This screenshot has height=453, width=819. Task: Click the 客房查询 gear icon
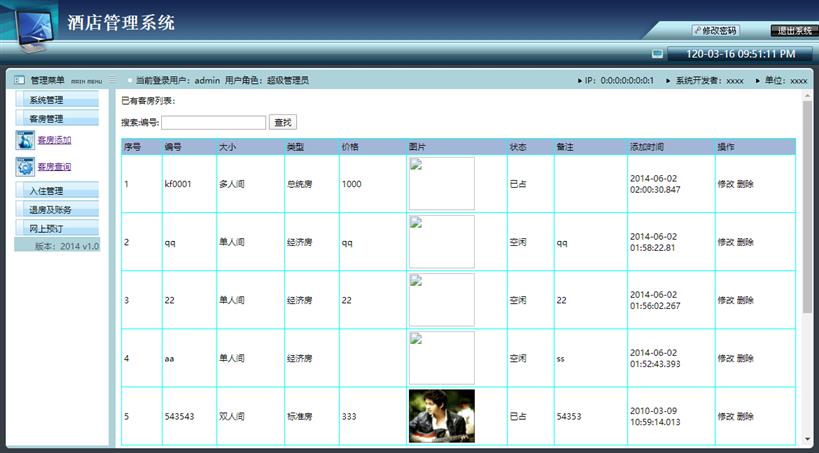point(26,167)
